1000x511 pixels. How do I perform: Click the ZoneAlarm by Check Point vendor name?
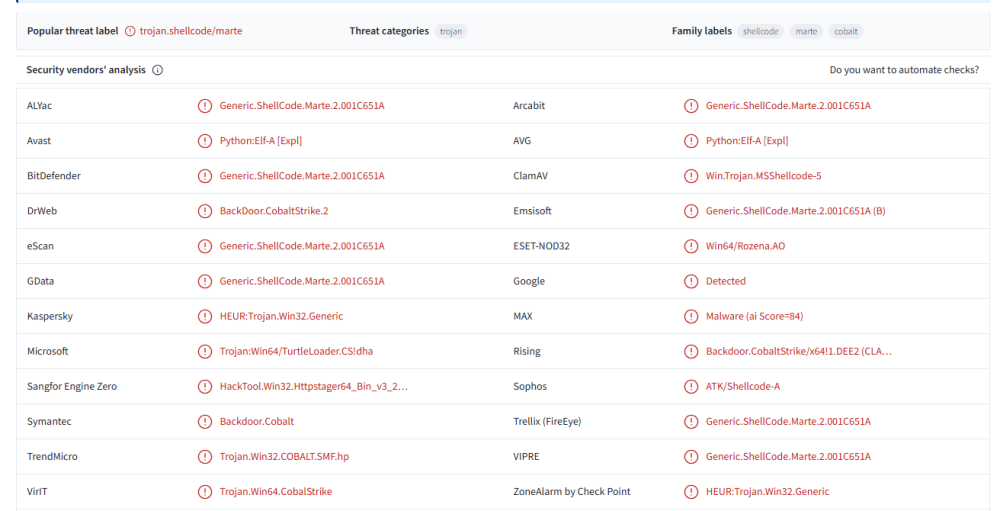(x=572, y=492)
